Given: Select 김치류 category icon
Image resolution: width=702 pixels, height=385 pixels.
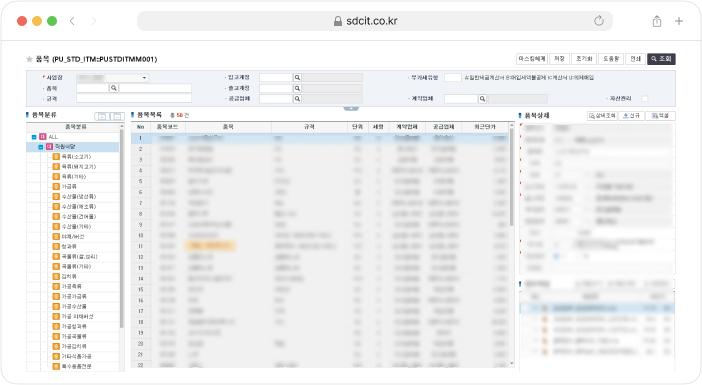Looking at the screenshot, I should (x=56, y=276).
